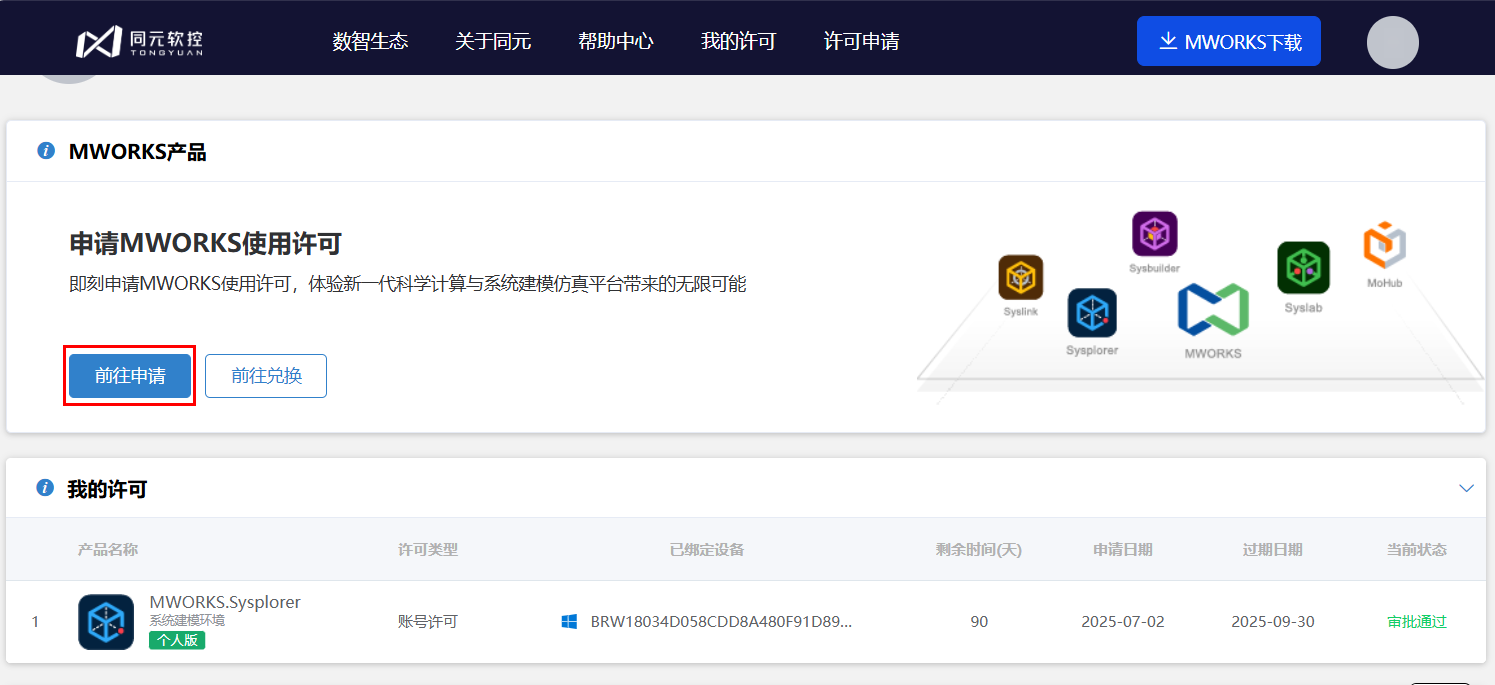
Task: Click the info icon beside 我的许可
Action: click(45, 488)
